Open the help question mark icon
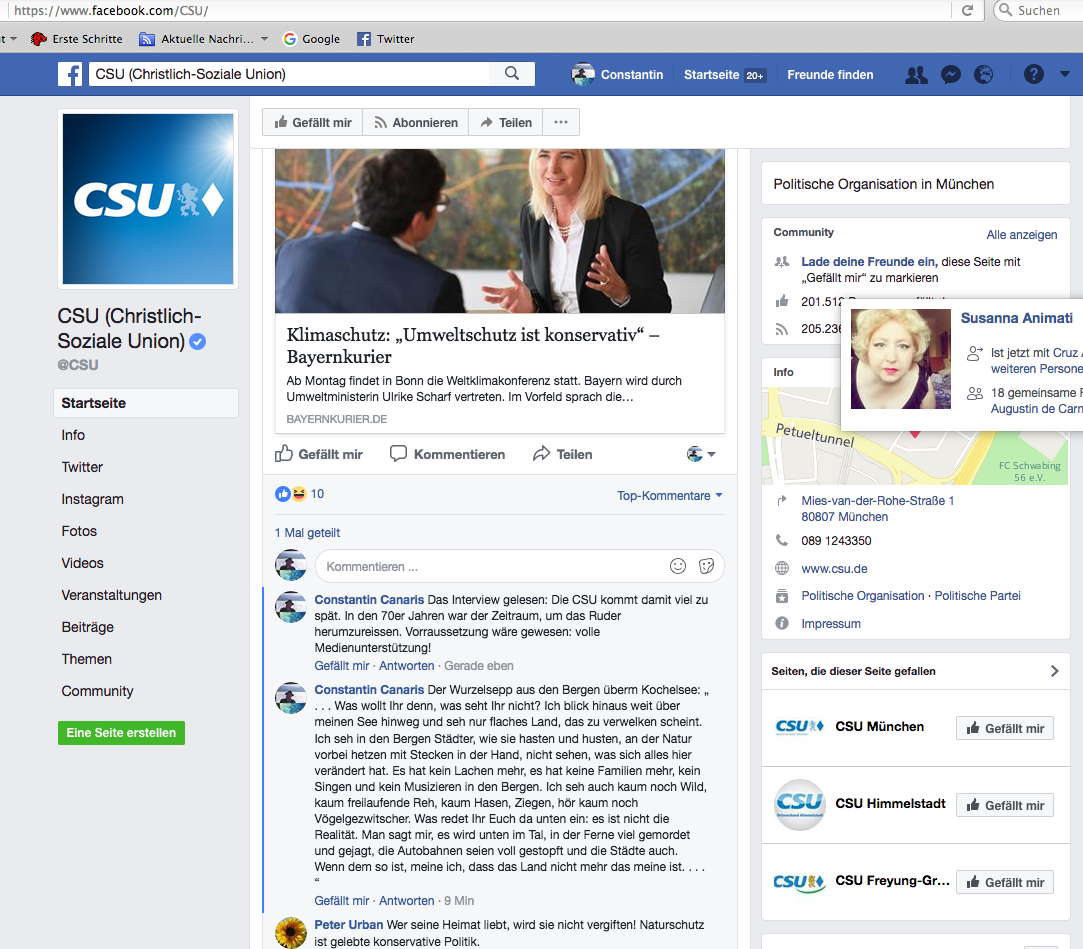Screen dimensions: 1083x949 coord(1033,75)
